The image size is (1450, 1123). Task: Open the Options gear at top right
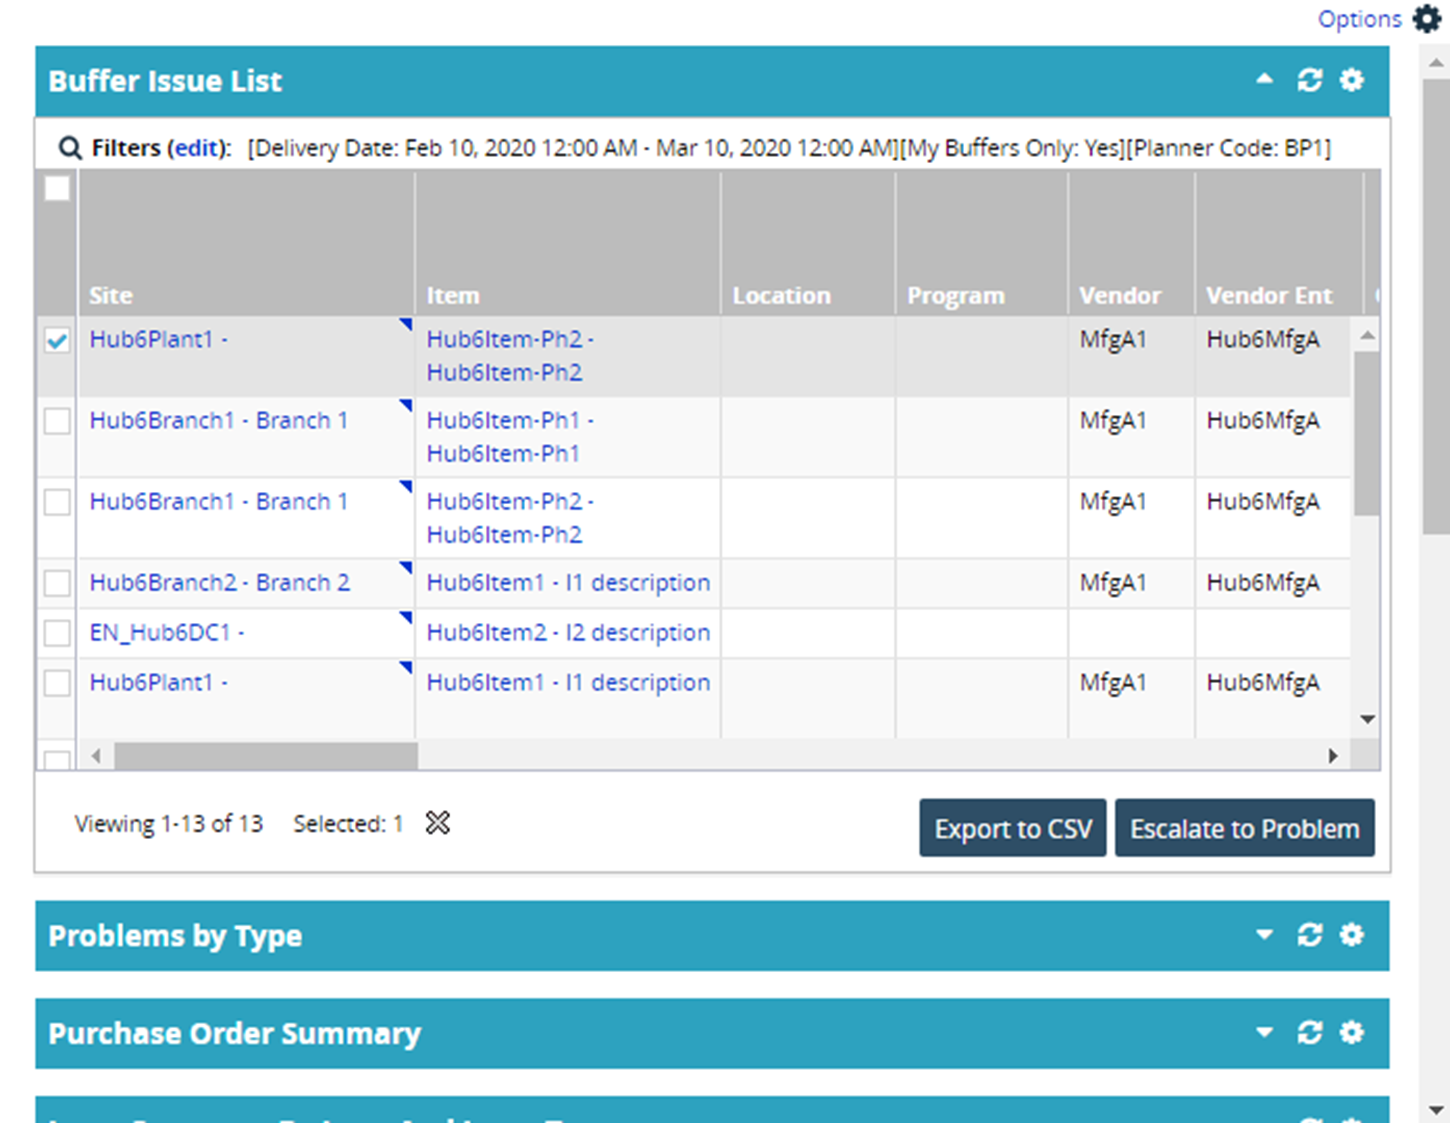coord(1427,18)
